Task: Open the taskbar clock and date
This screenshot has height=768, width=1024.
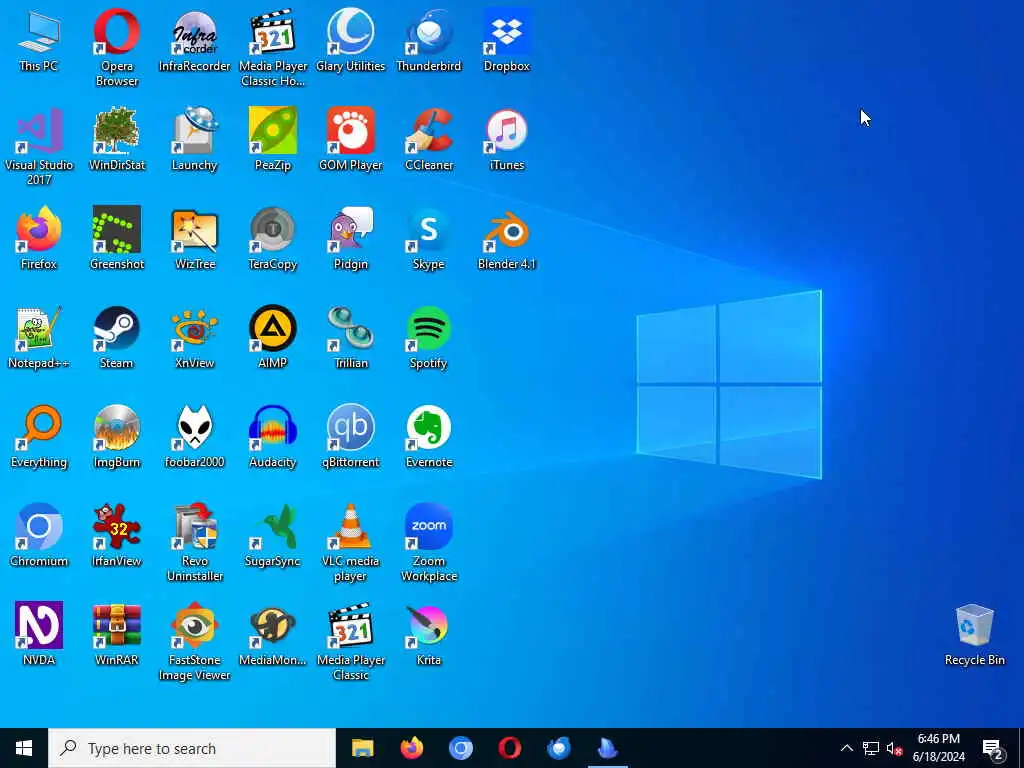Action: (x=938, y=748)
